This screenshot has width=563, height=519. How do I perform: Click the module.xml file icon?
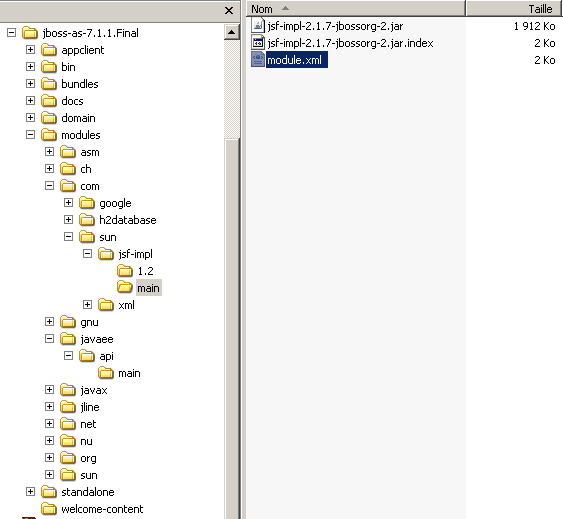coord(258,60)
